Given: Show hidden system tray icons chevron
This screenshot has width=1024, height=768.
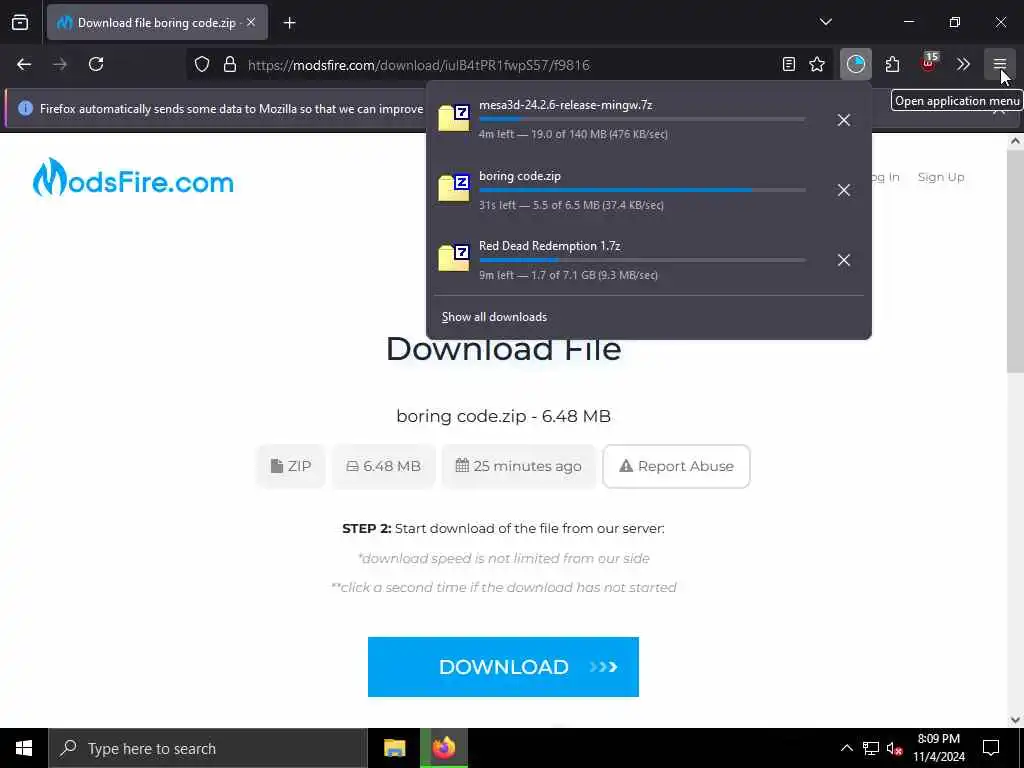Looking at the screenshot, I should (x=846, y=748).
